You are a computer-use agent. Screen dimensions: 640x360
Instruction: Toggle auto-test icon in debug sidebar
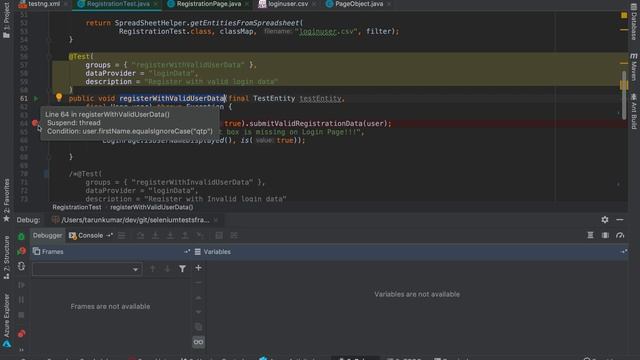[21, 266]
